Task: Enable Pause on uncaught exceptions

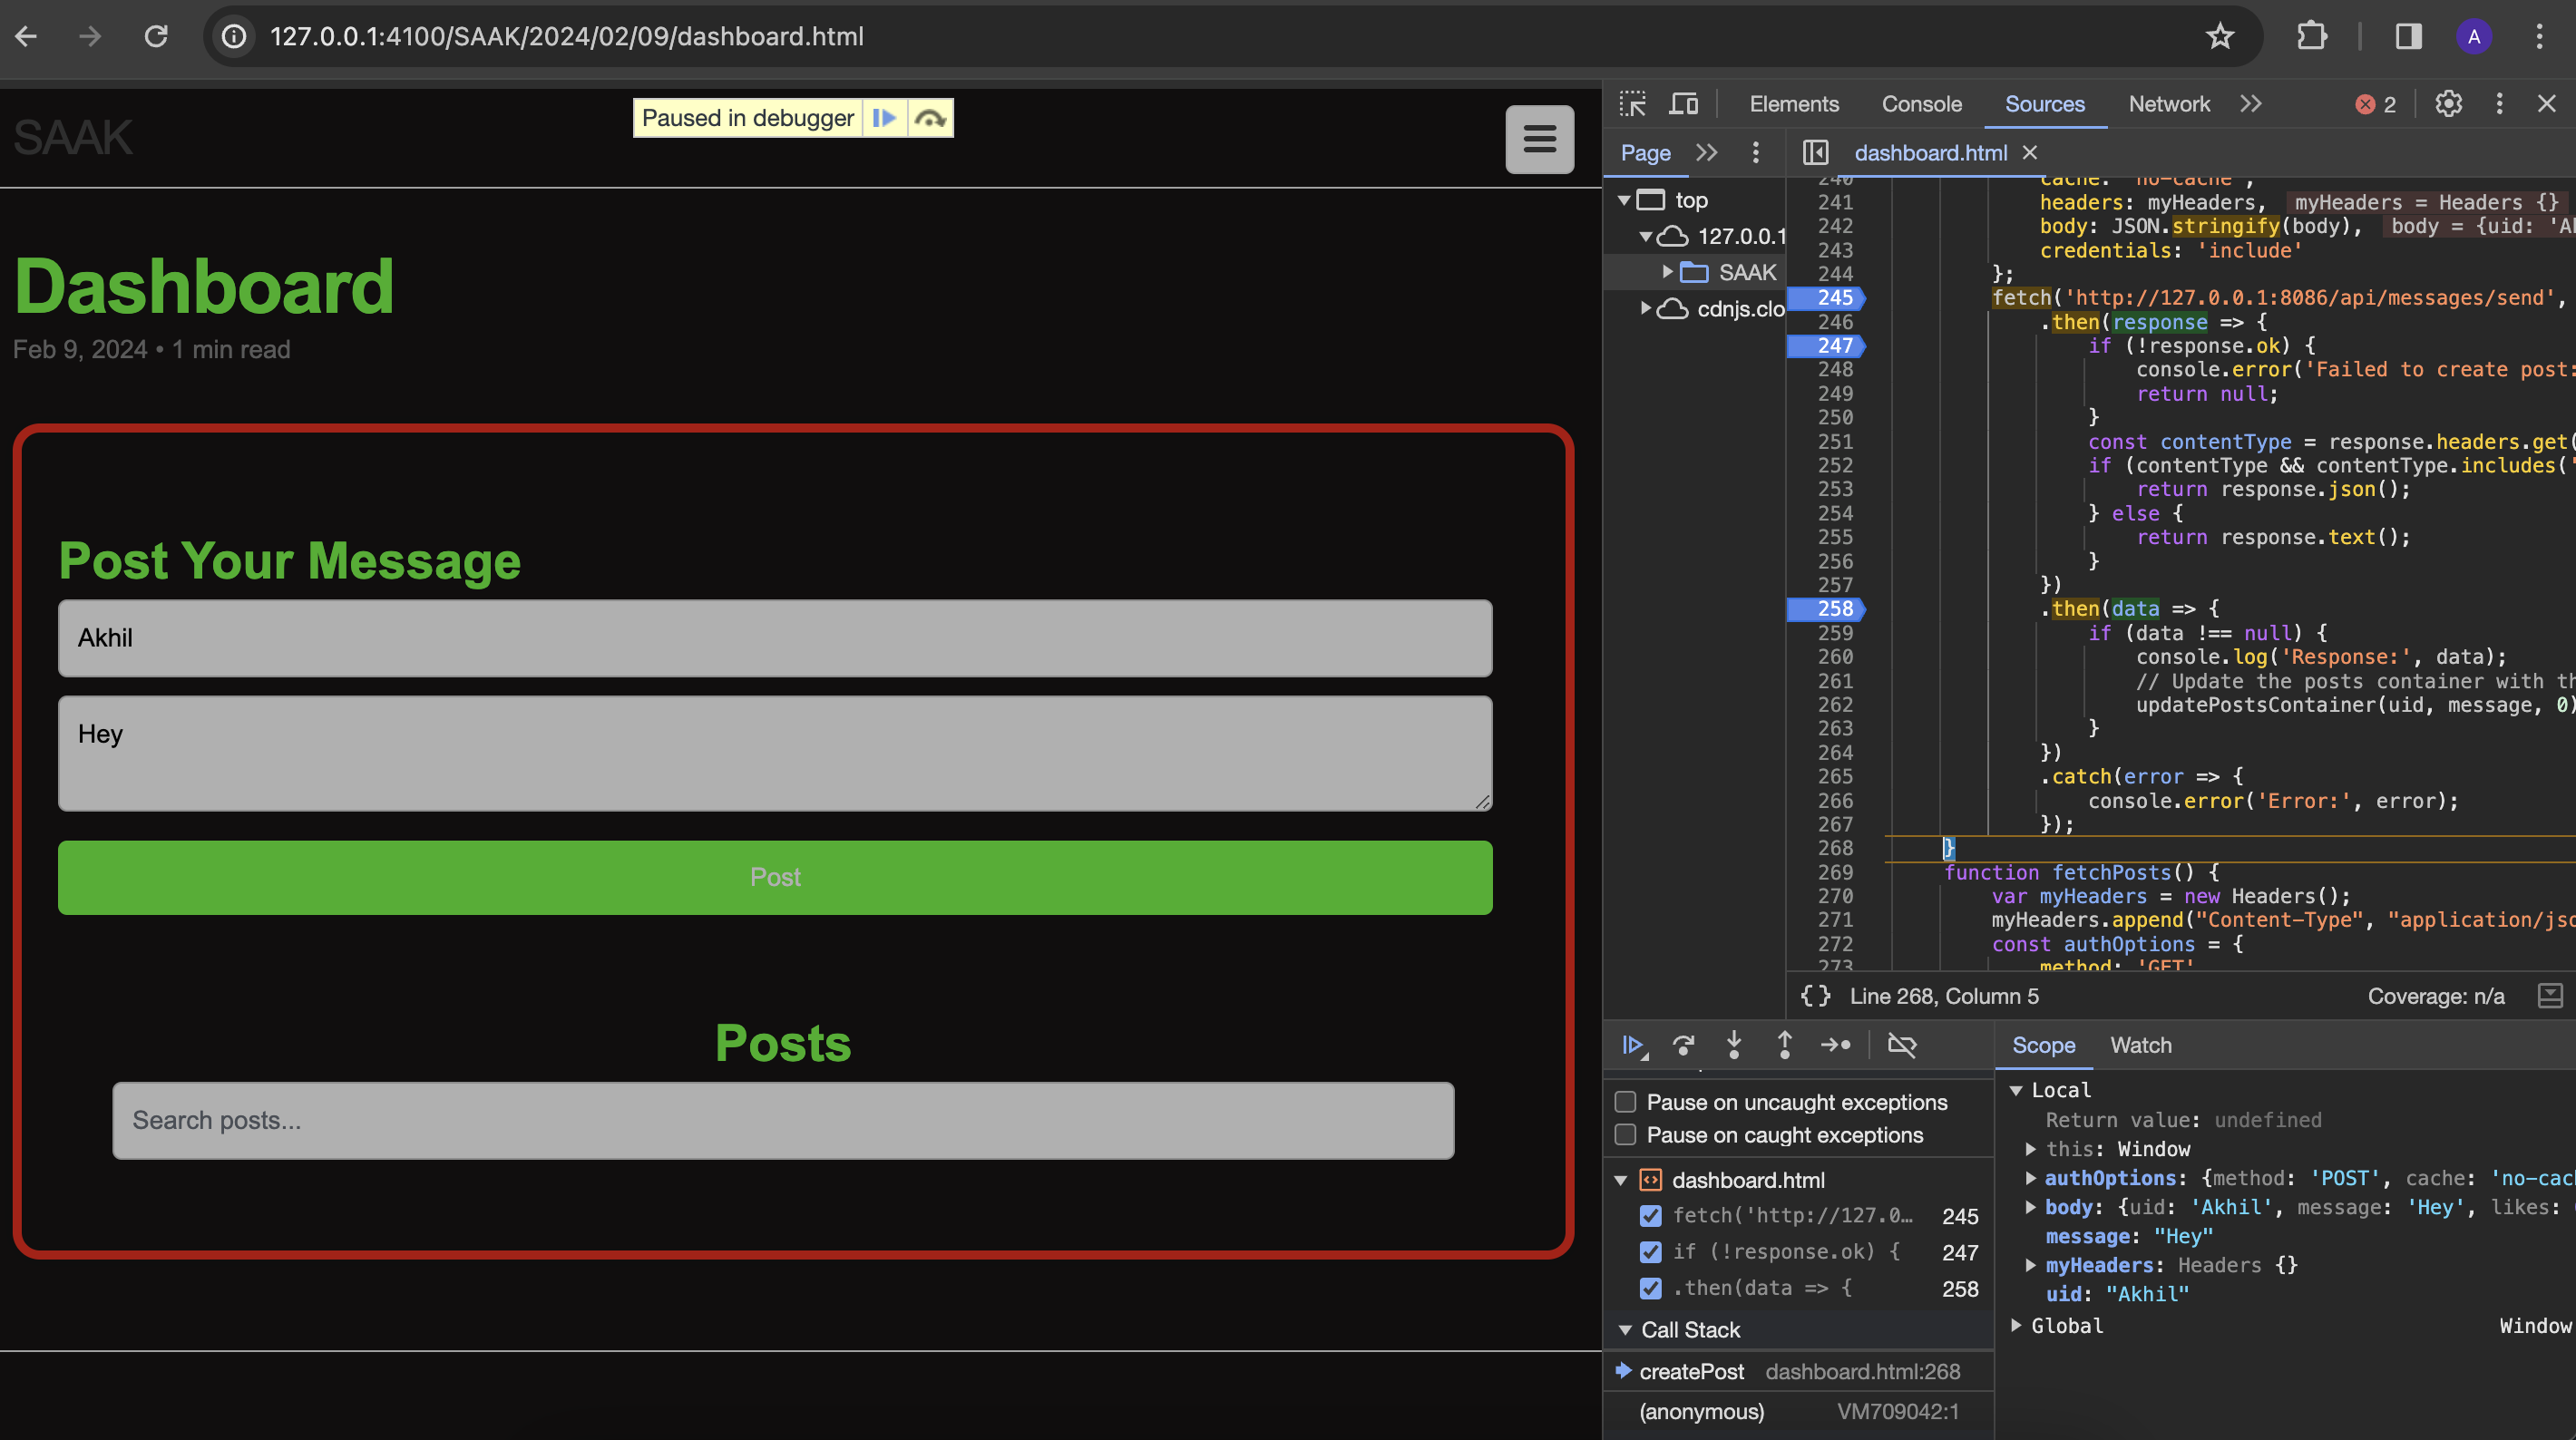Action: 1623,1100
